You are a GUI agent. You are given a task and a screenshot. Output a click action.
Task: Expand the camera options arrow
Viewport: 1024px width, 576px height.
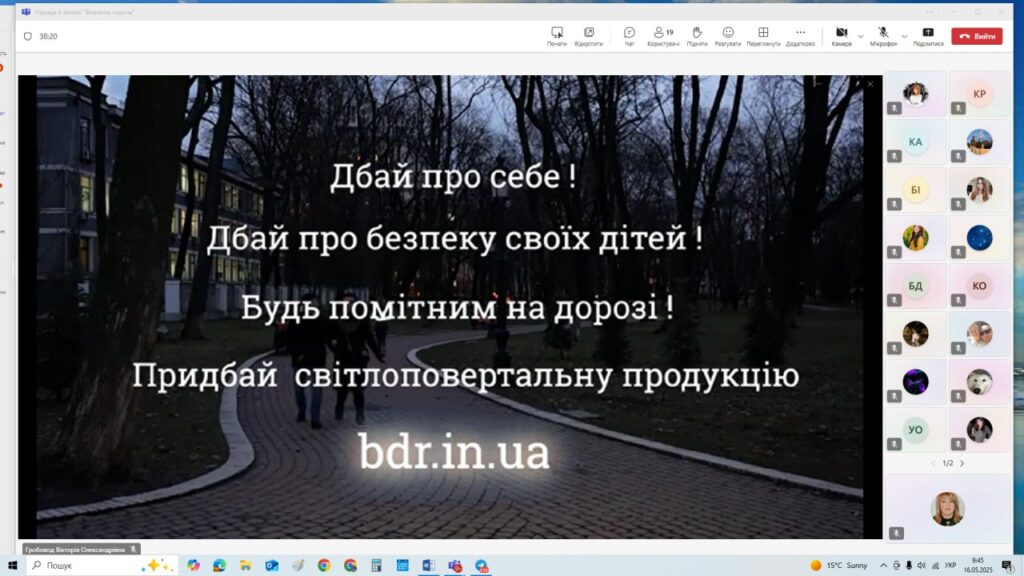pyautogui.click(x=861, y=36)
